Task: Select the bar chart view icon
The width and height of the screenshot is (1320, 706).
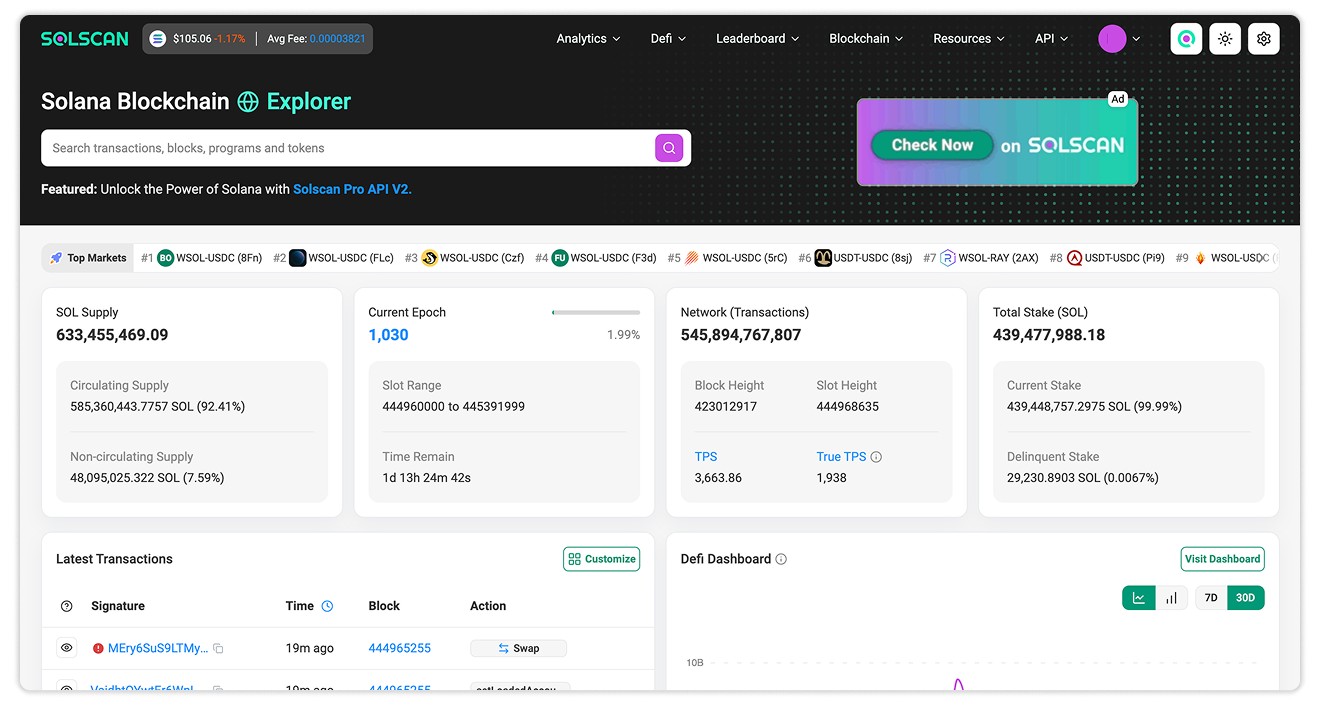Action: pyautogui.click(x=1171, y=598)
